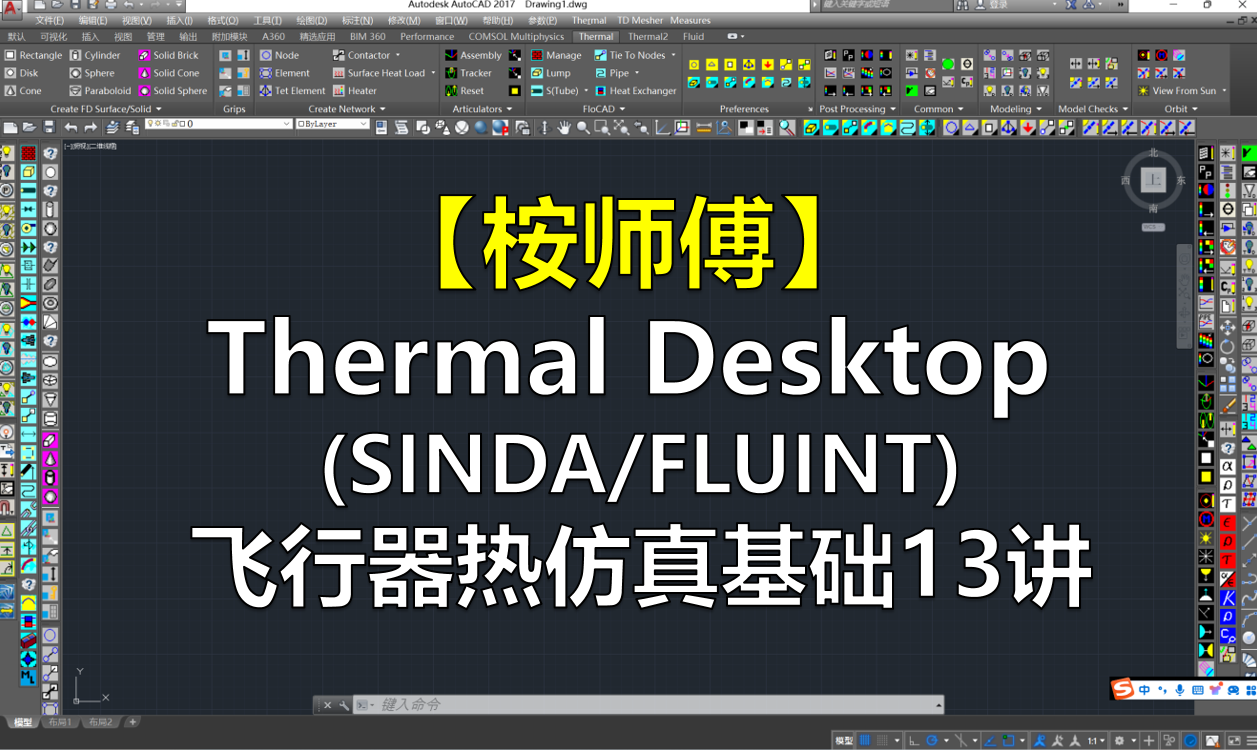Open FloCAD Manage tool
This screenshot has height=750, width=1257.
click(x=556, y=55)
